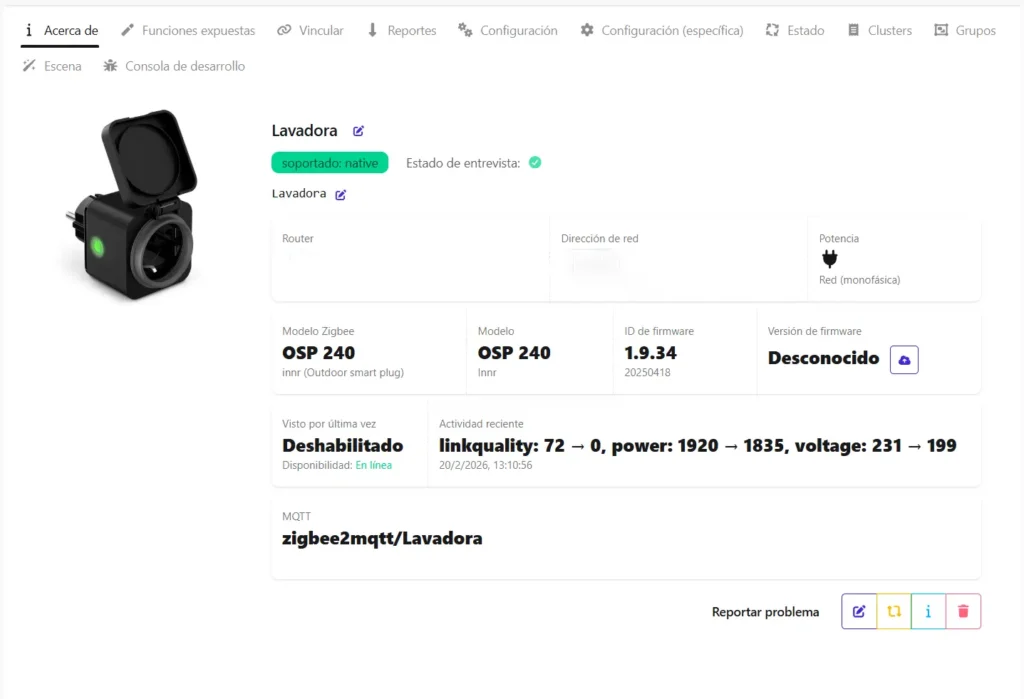Switch to the Vincular tab
Viewport: 1024px width, 699px height.
pyautogui.click(x=311, y=31)
